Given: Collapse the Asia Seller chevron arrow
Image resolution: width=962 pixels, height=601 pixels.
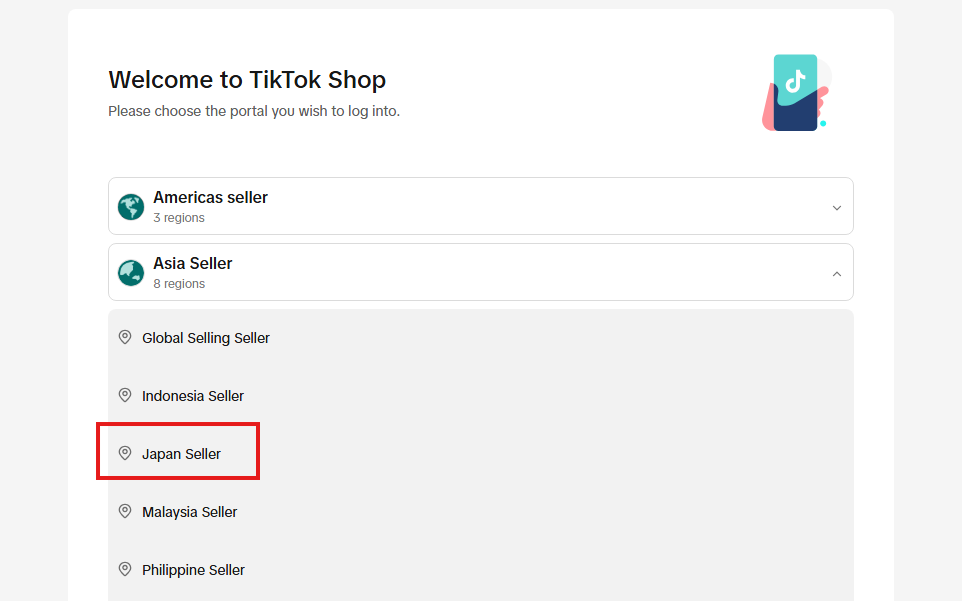Looking at the screenshot, I should (x=837, y=274).
